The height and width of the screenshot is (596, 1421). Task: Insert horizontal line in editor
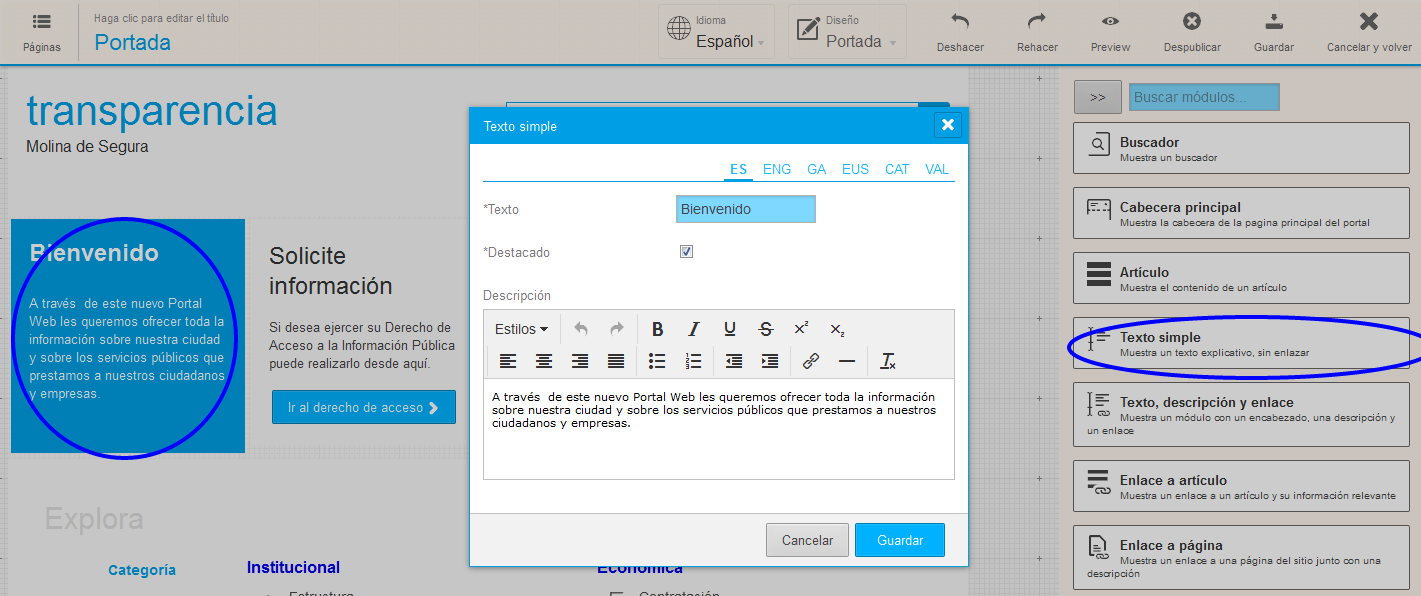point(847,361)
